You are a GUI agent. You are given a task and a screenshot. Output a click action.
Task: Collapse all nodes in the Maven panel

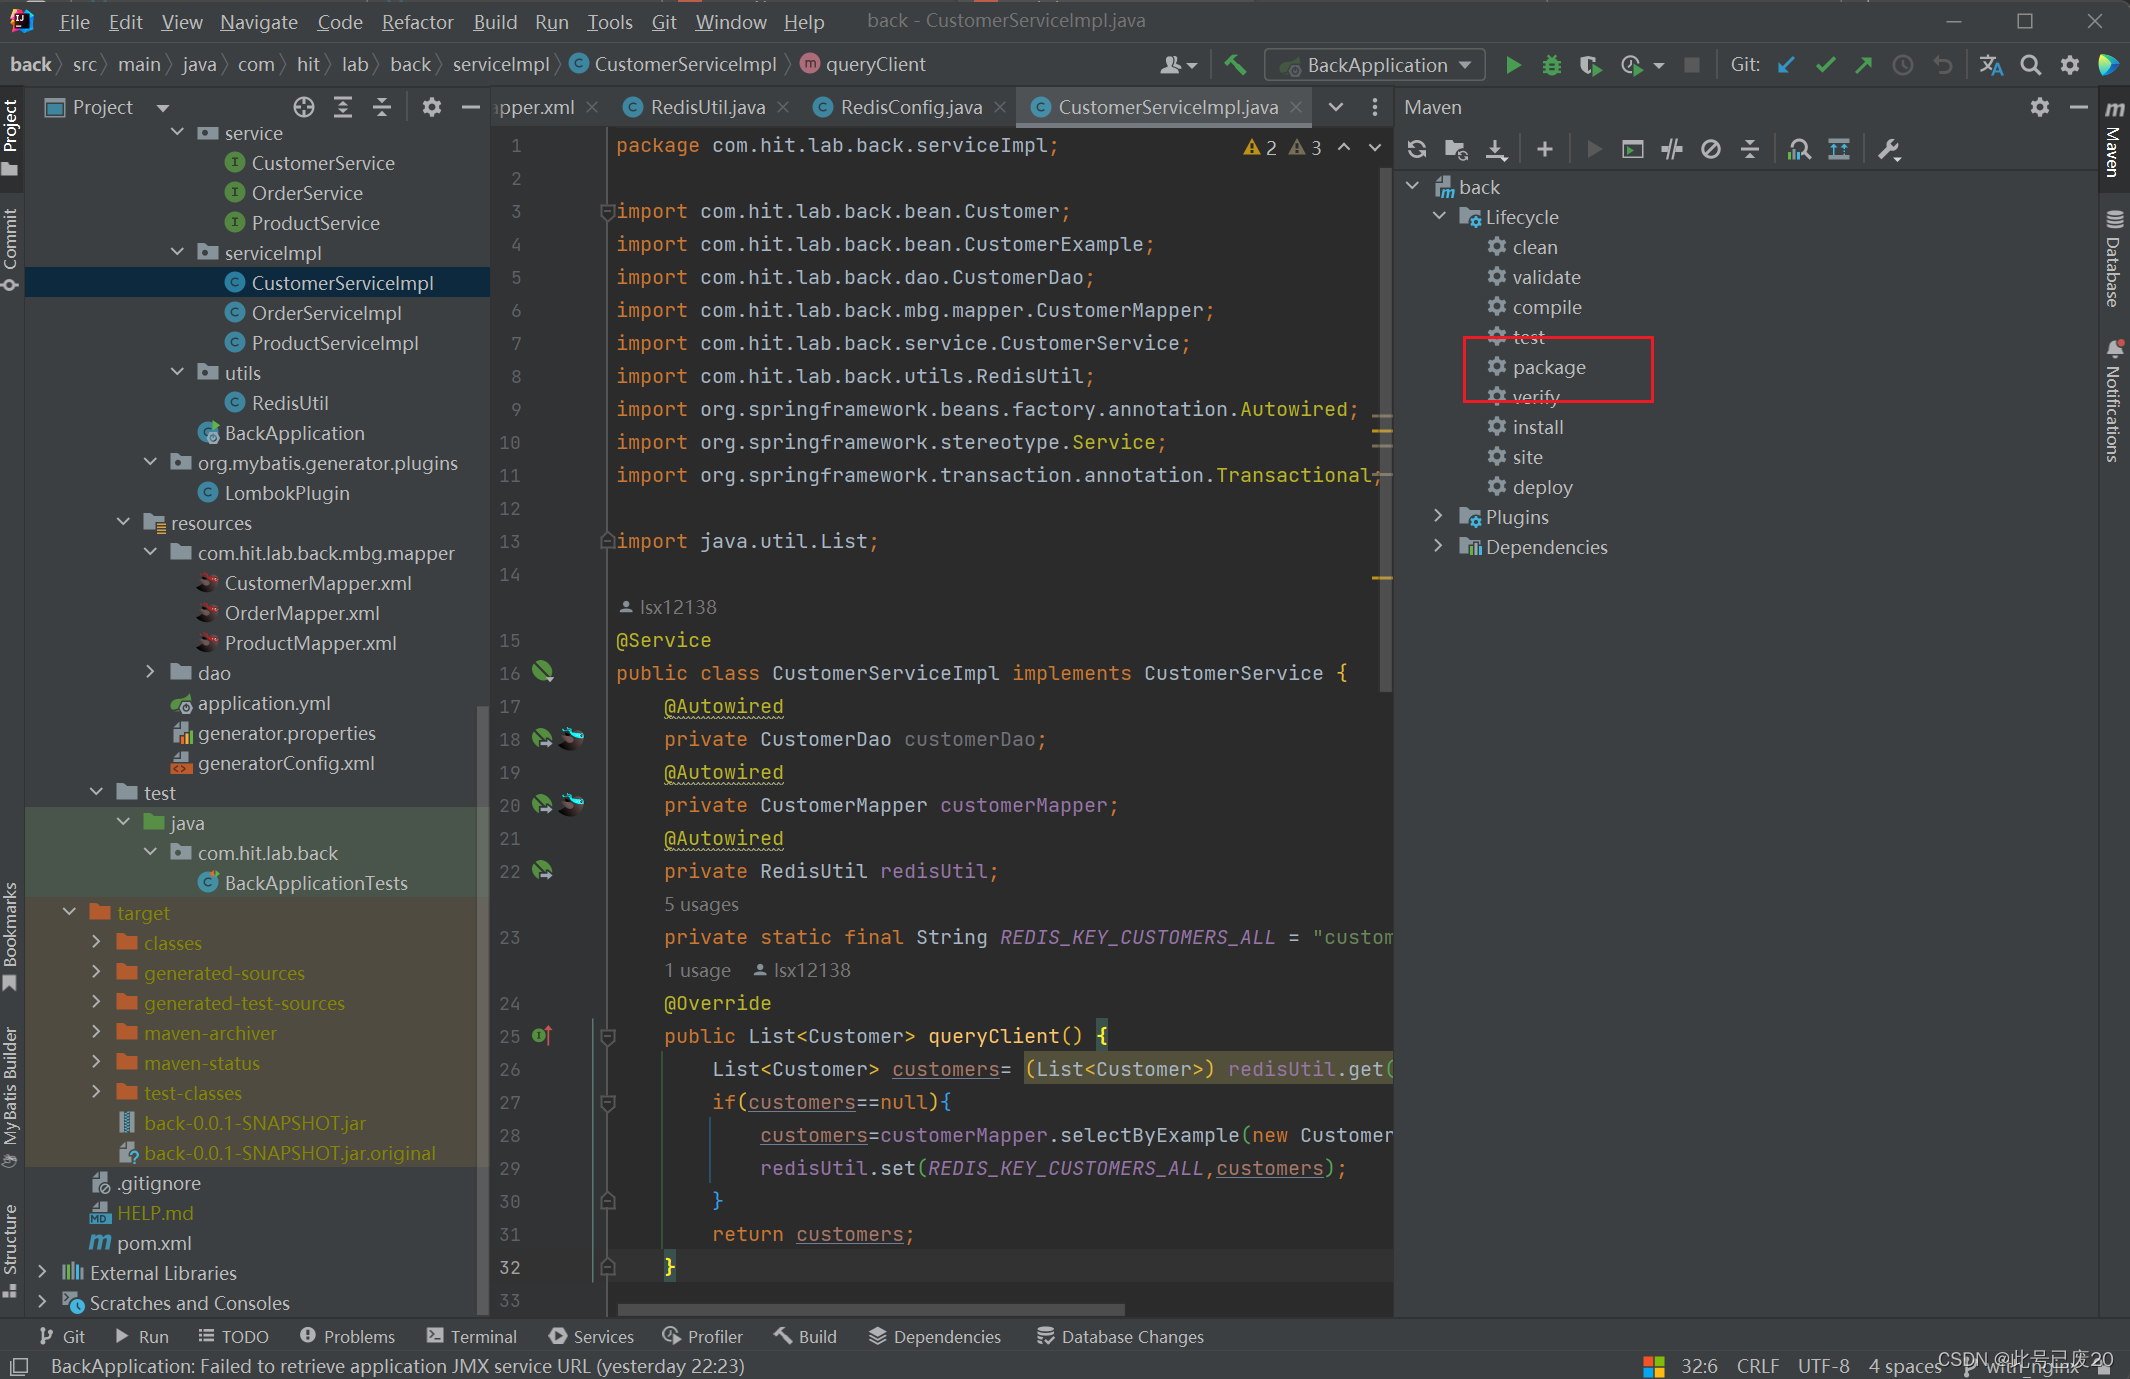coord(1750,148)
